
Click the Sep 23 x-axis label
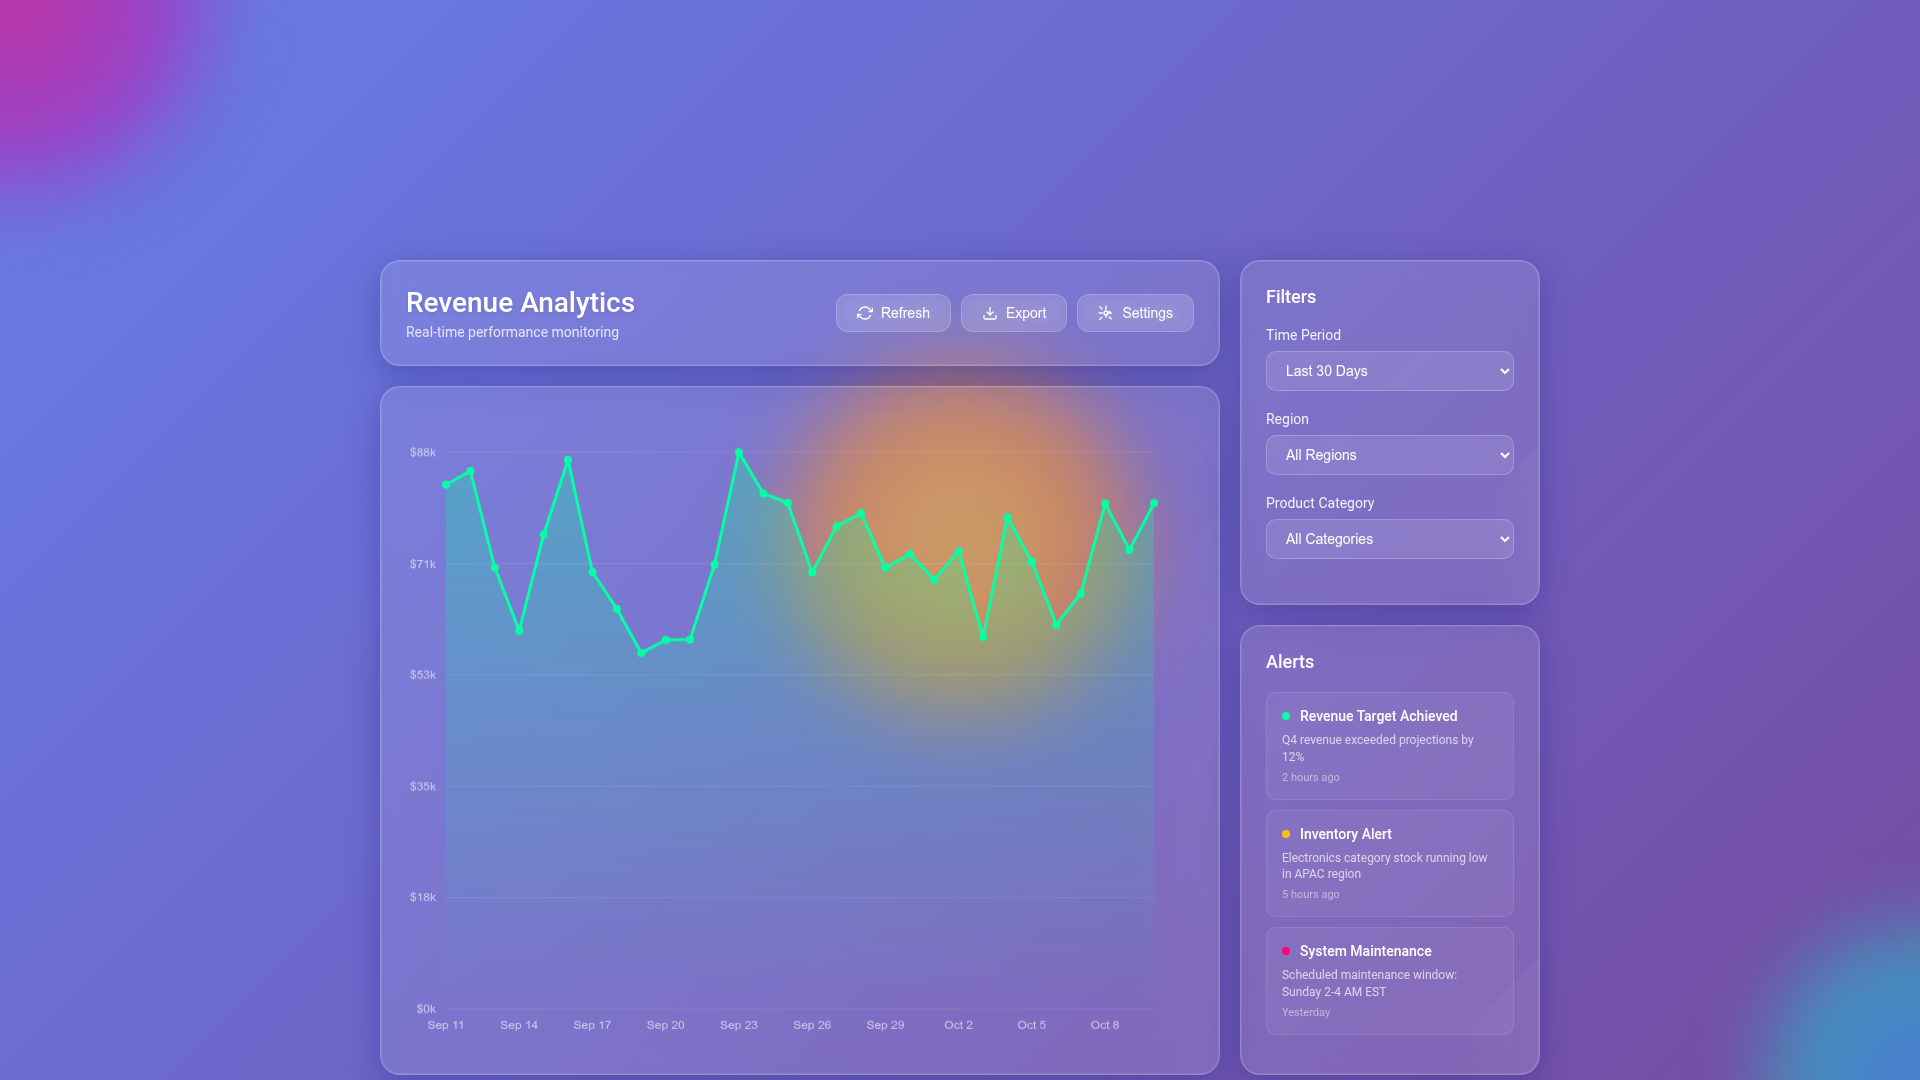point(739,1025)
